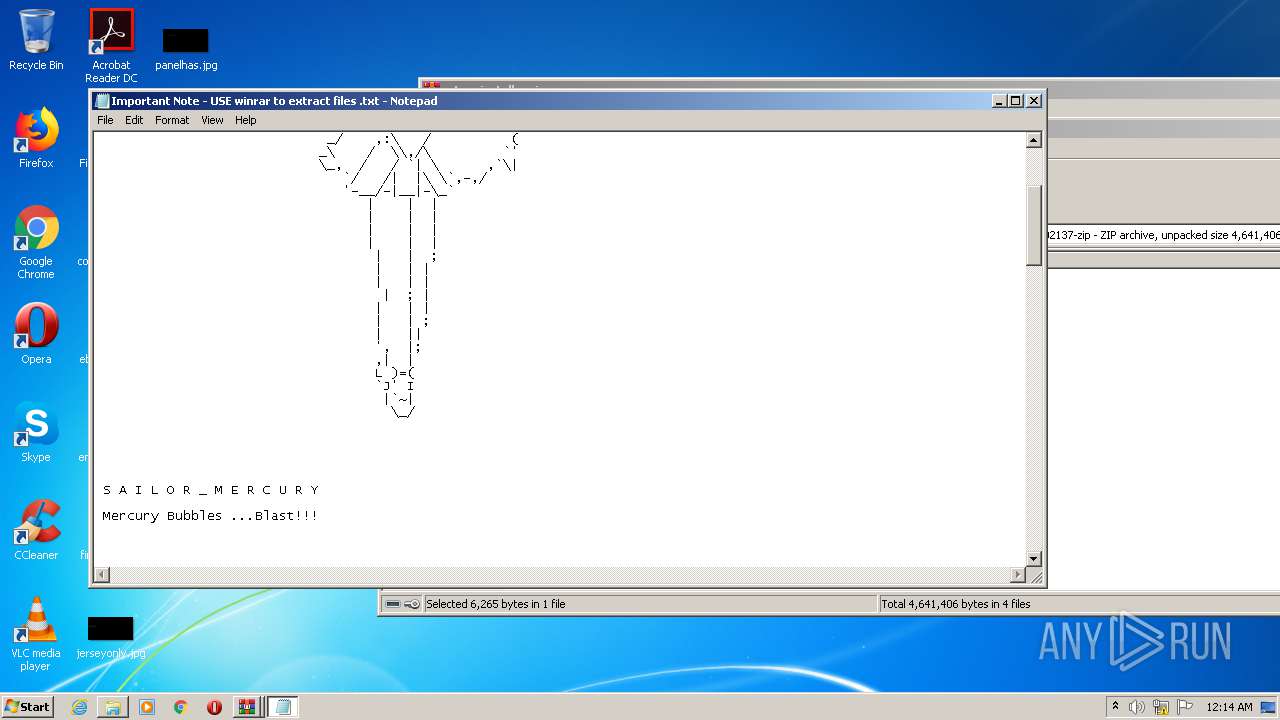
Task: Maximize the Notepad window
Action: [x=1016, y=101]
